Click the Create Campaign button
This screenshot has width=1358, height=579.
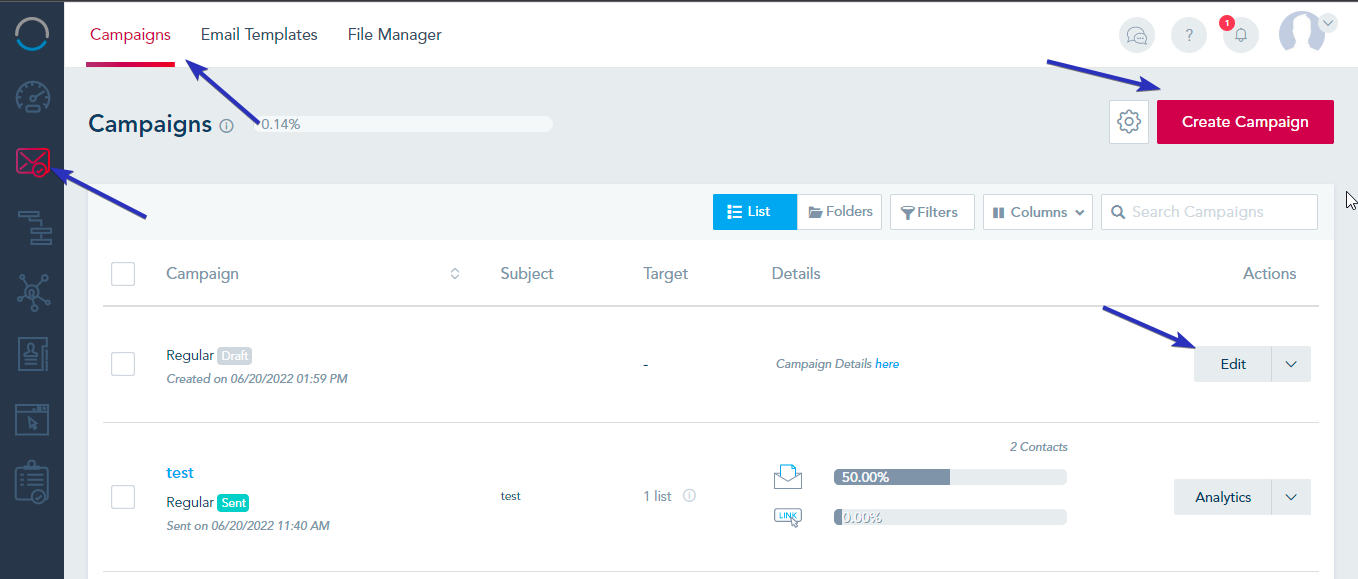tap(1245, 122)
